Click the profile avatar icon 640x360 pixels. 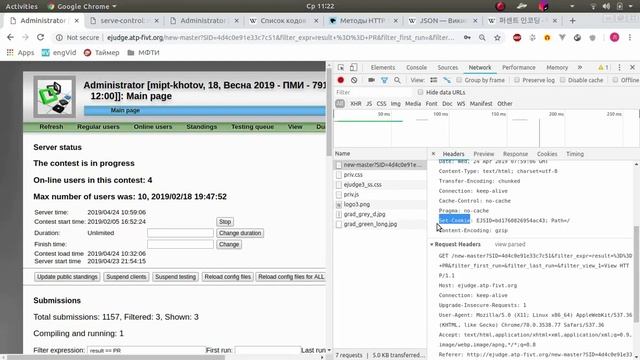(x=614, y=37)
